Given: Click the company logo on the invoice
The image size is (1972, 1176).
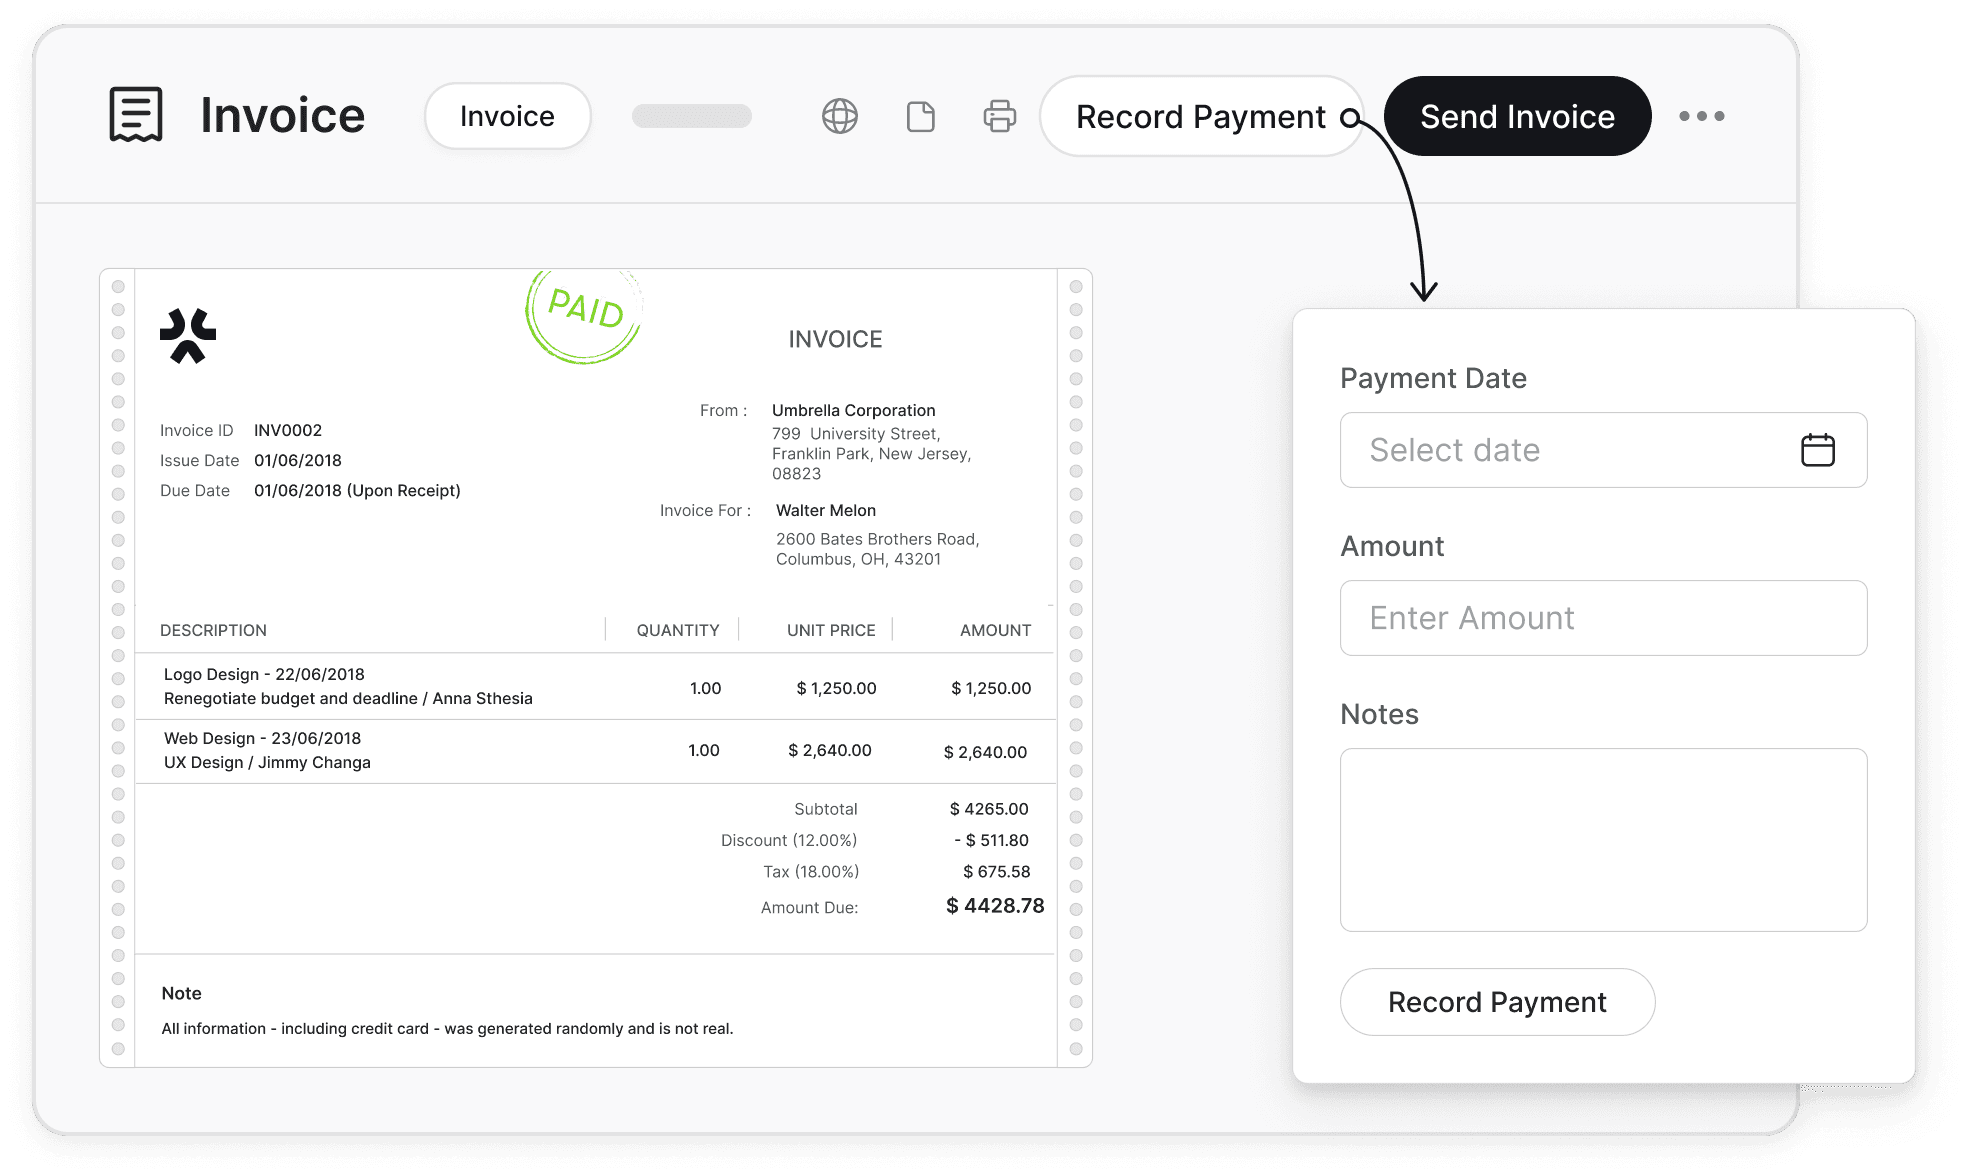Looking at the screenshot, I should tap(188, 336).
